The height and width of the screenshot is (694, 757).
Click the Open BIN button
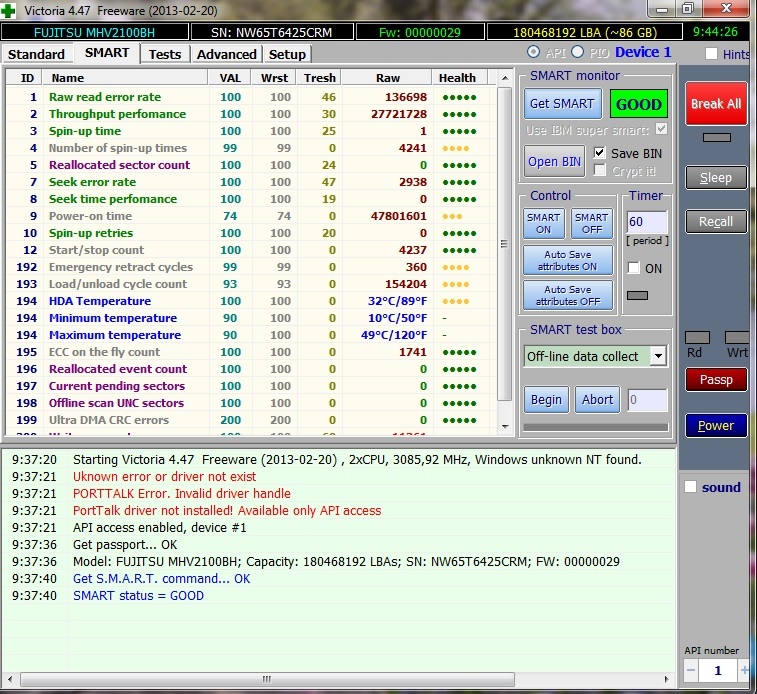point(554,161)
